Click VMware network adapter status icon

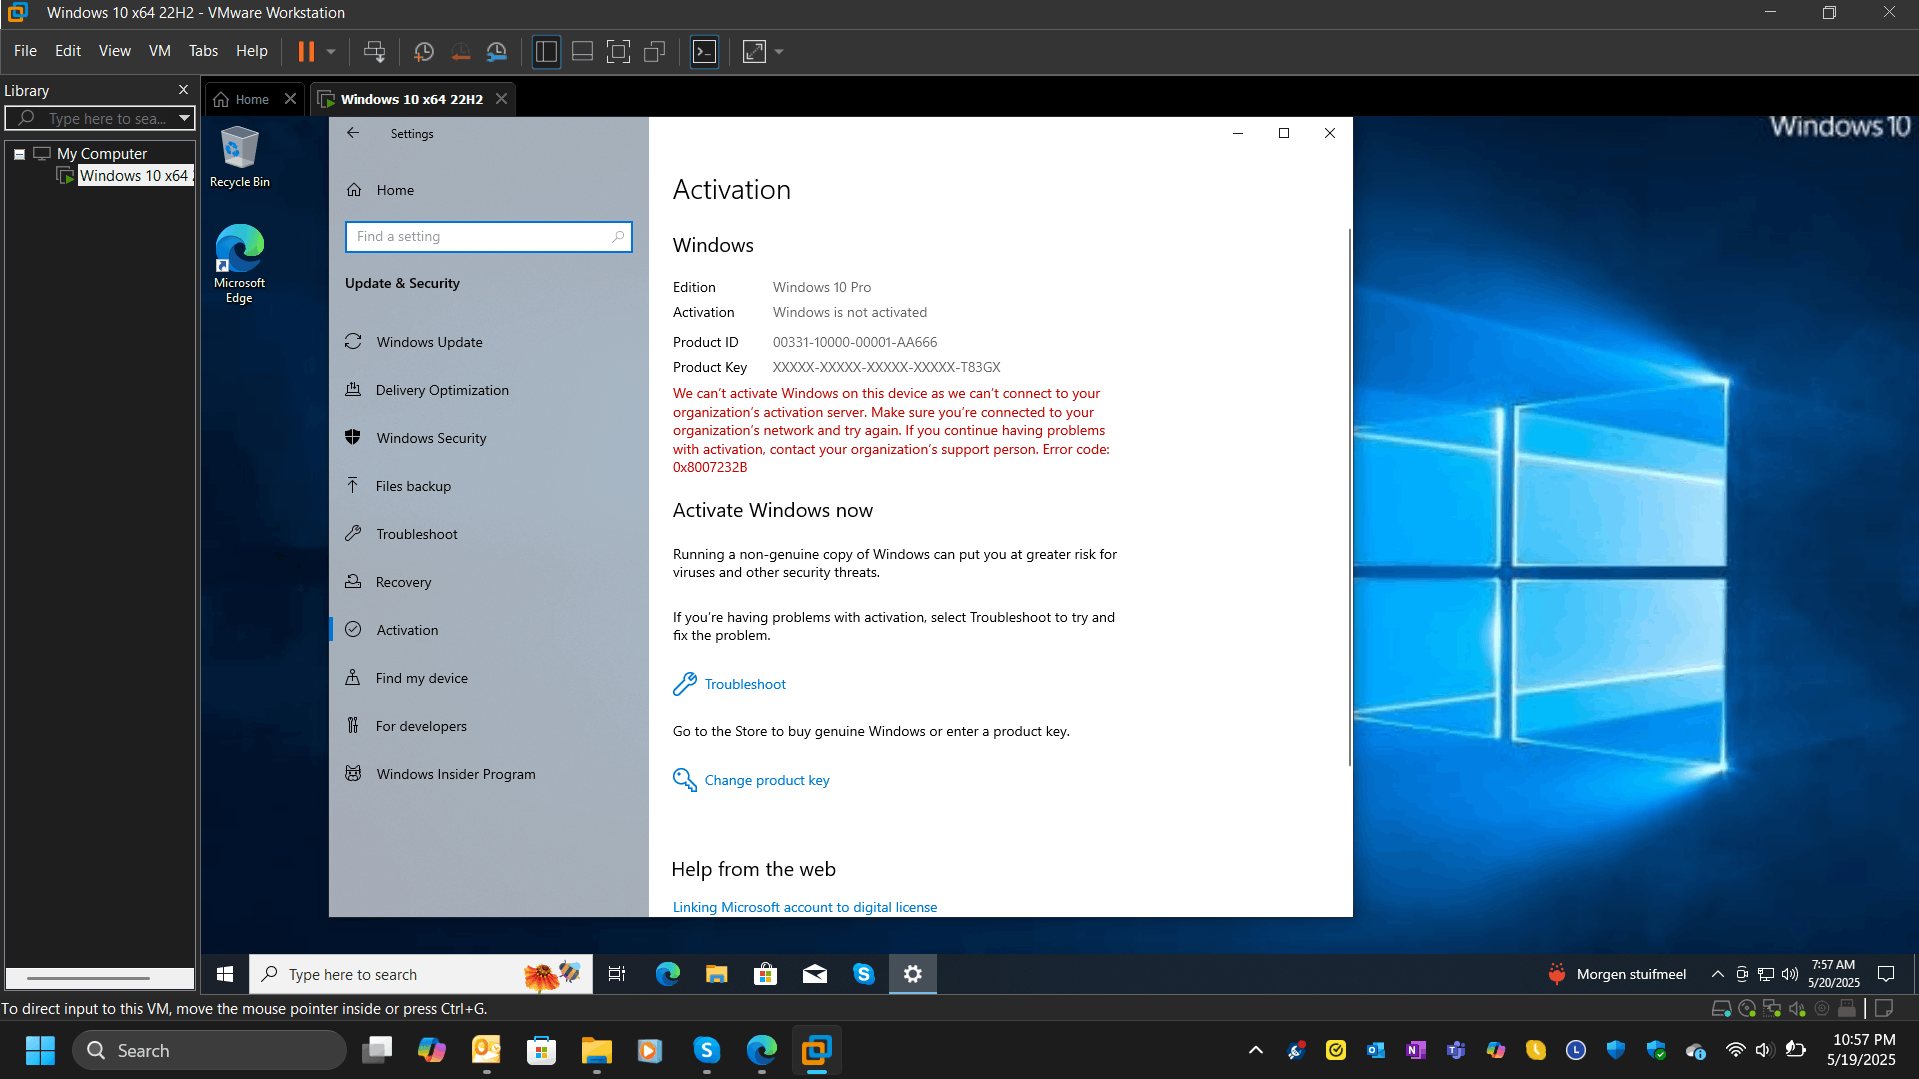(1772, 1009)
